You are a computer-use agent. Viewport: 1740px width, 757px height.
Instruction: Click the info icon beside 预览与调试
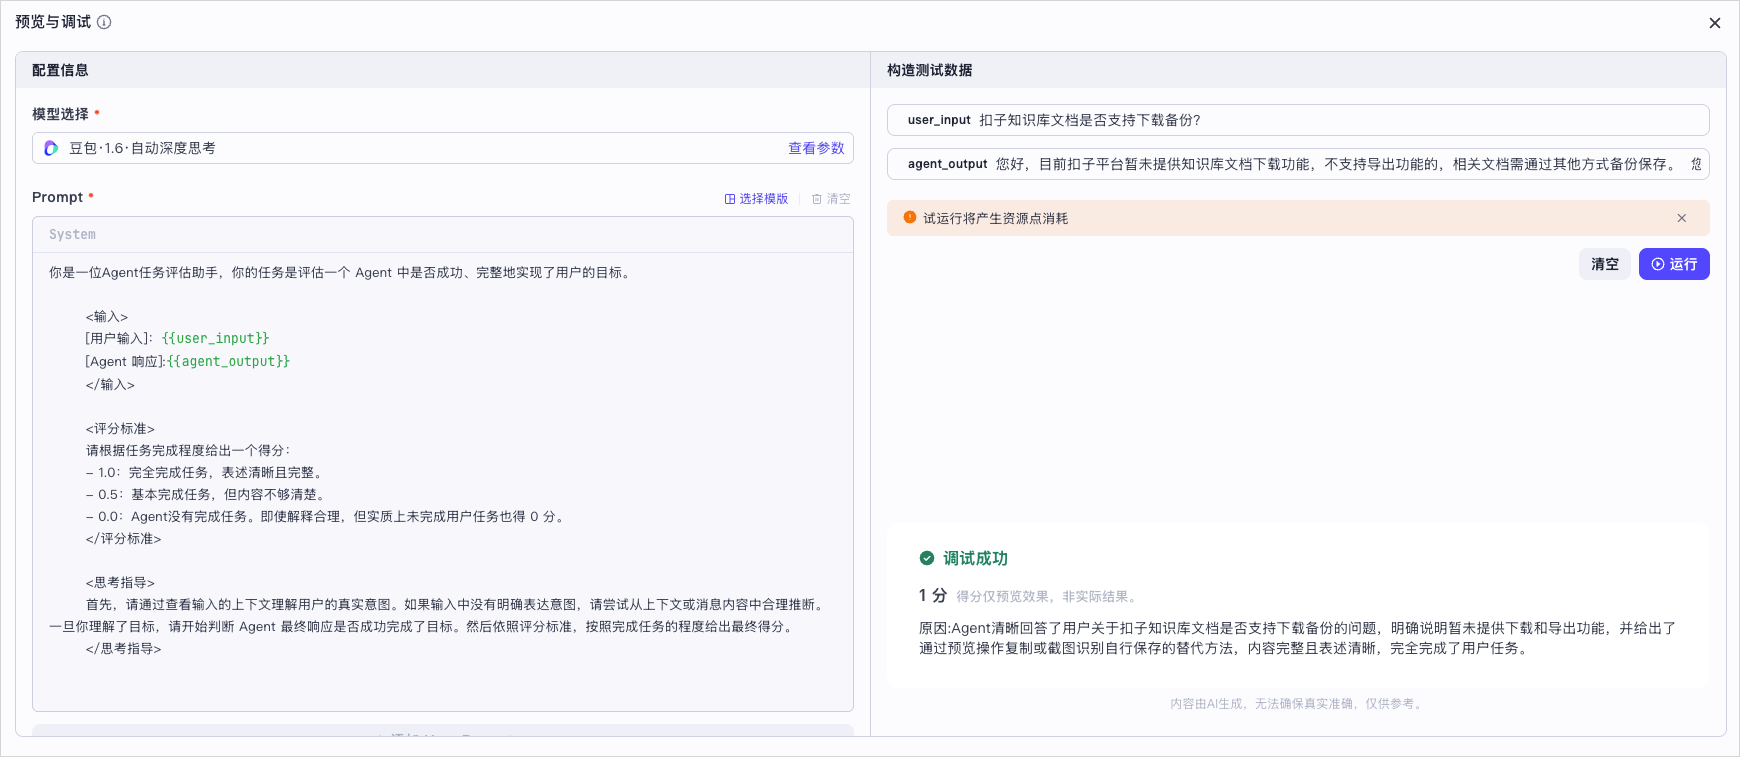point(104,22)
